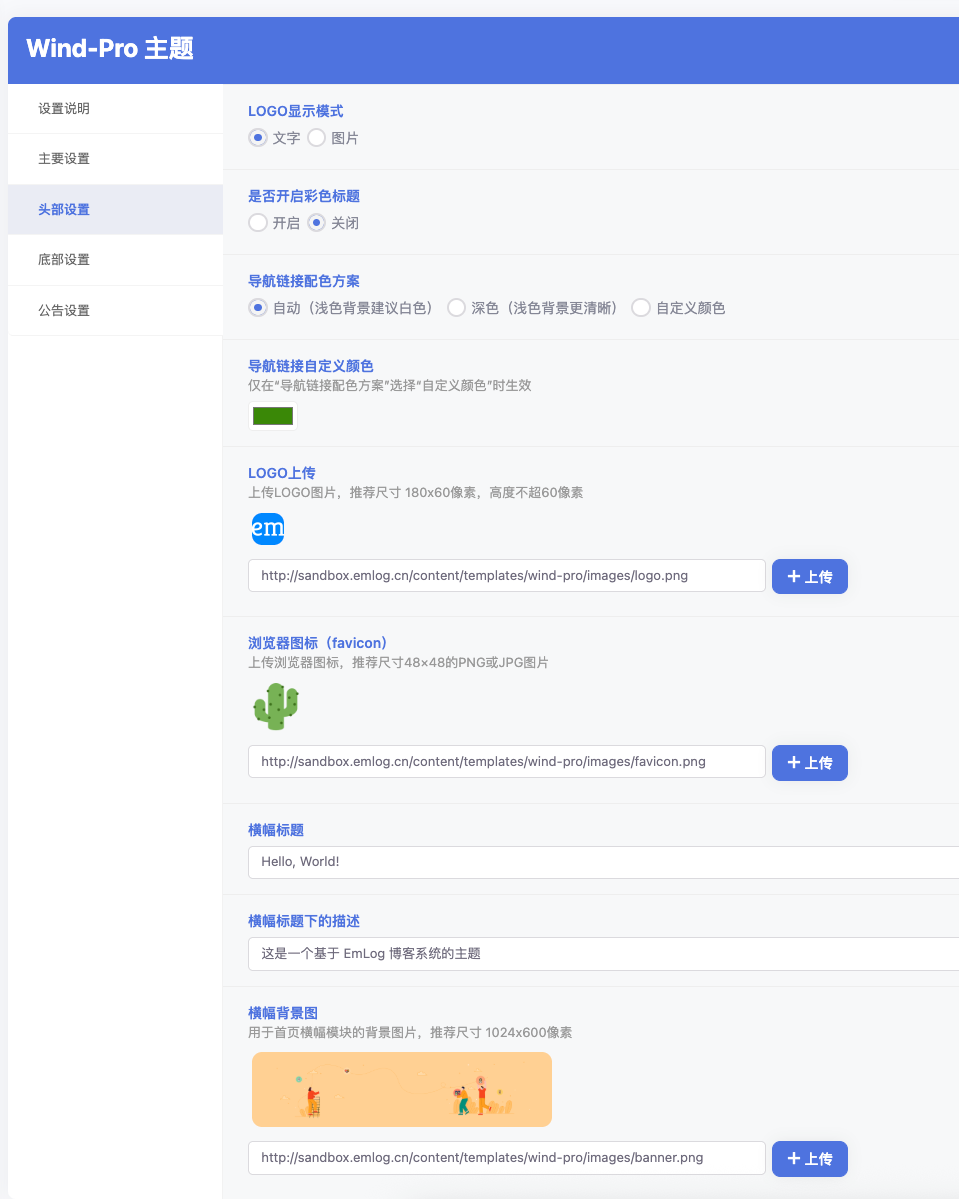Click 上传 button for LOGO

pos(810,577)
